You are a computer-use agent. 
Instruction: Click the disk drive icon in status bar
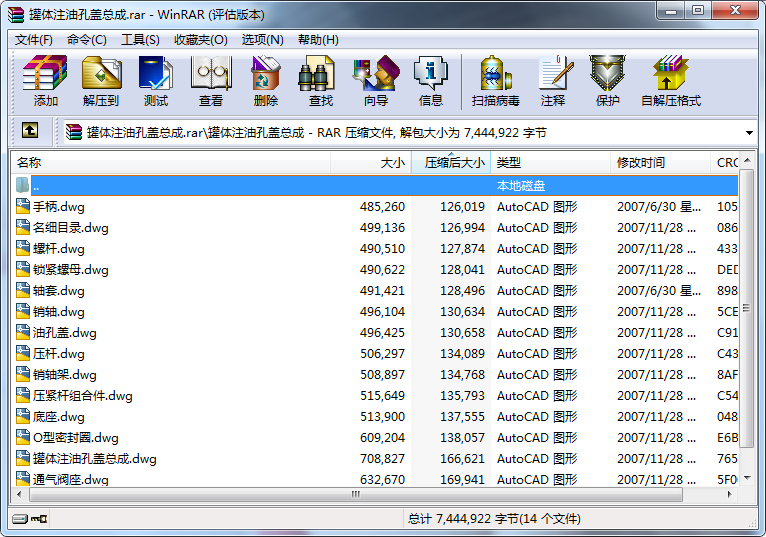tap(20, 518)
